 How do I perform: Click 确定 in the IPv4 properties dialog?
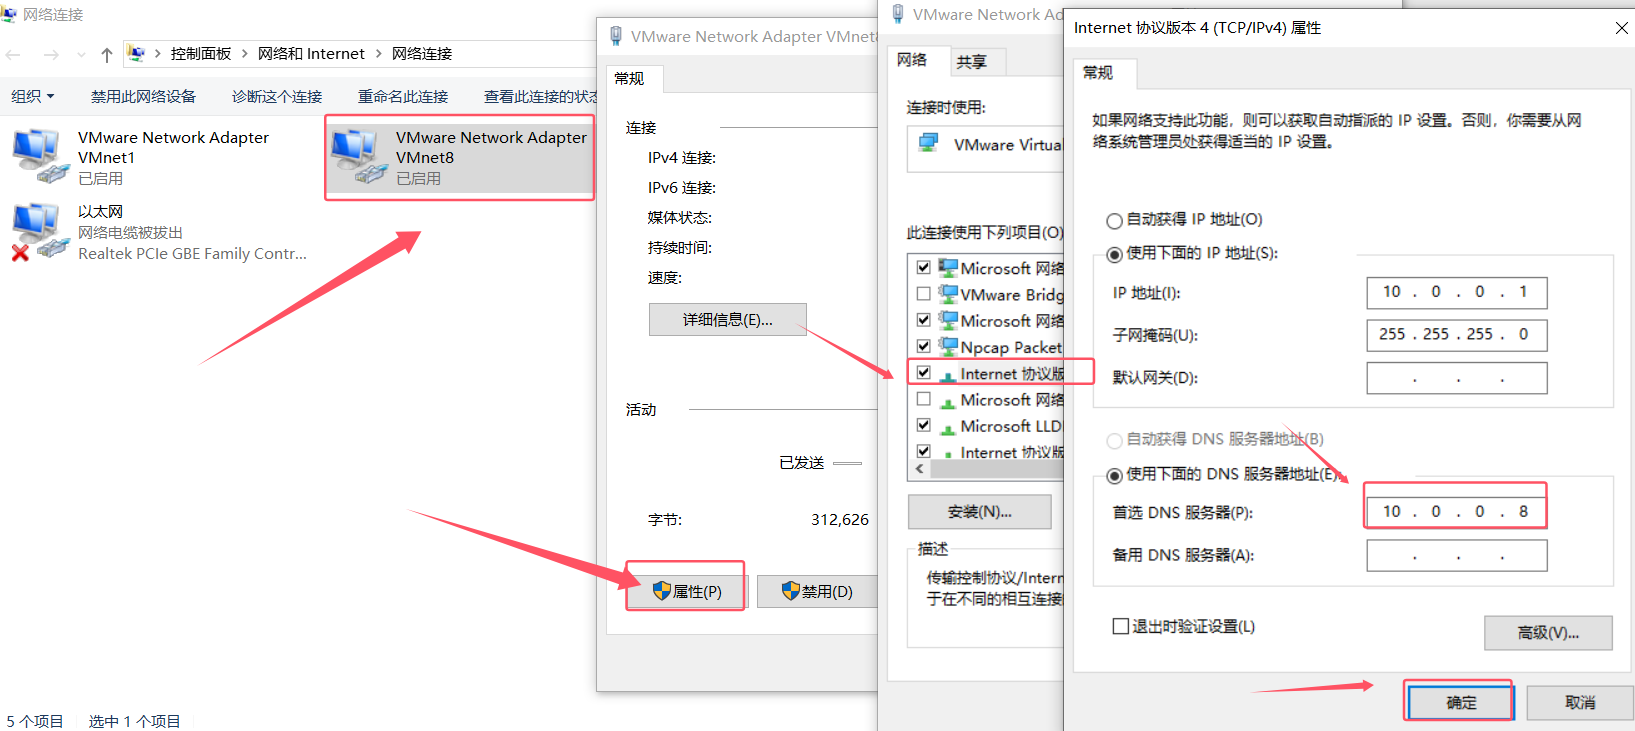click(x=1461, y=703)
